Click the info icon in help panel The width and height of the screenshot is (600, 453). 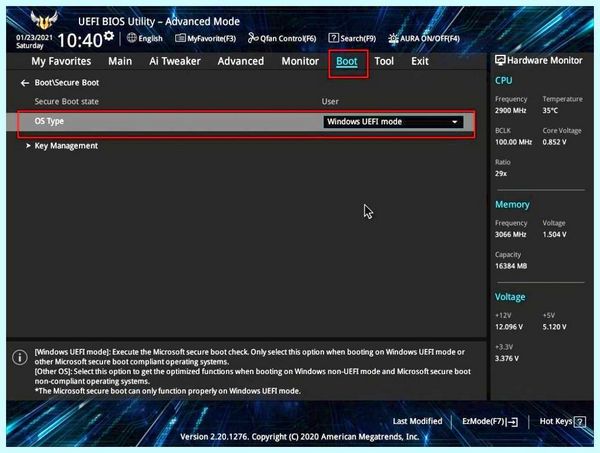point(20,357)
